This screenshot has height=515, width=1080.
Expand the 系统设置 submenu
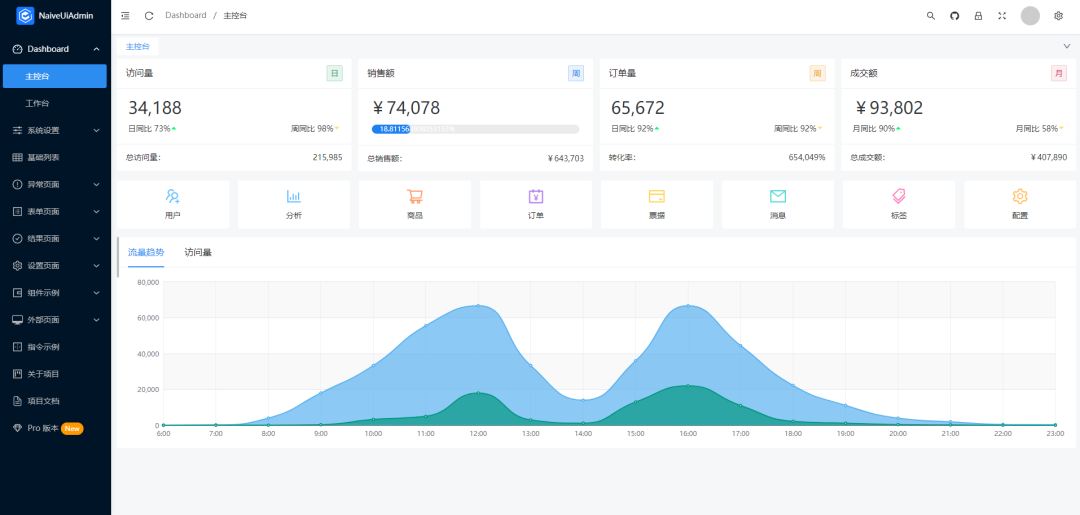(x=96, y=130)
